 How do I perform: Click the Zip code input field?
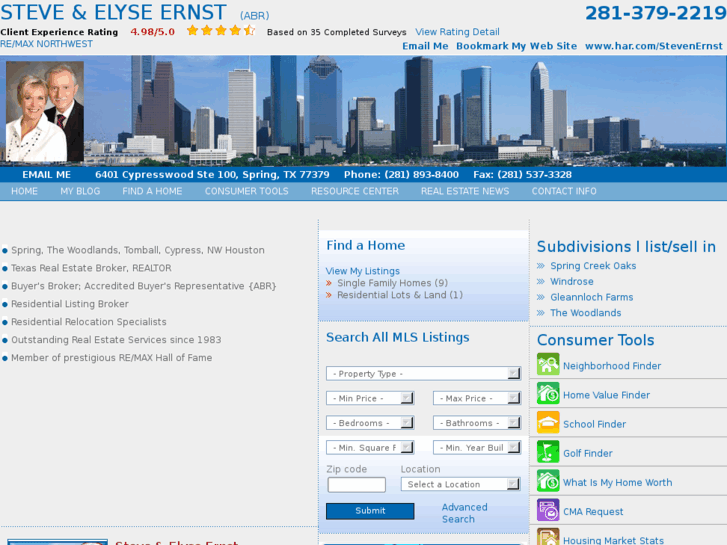tap(357, 485)
